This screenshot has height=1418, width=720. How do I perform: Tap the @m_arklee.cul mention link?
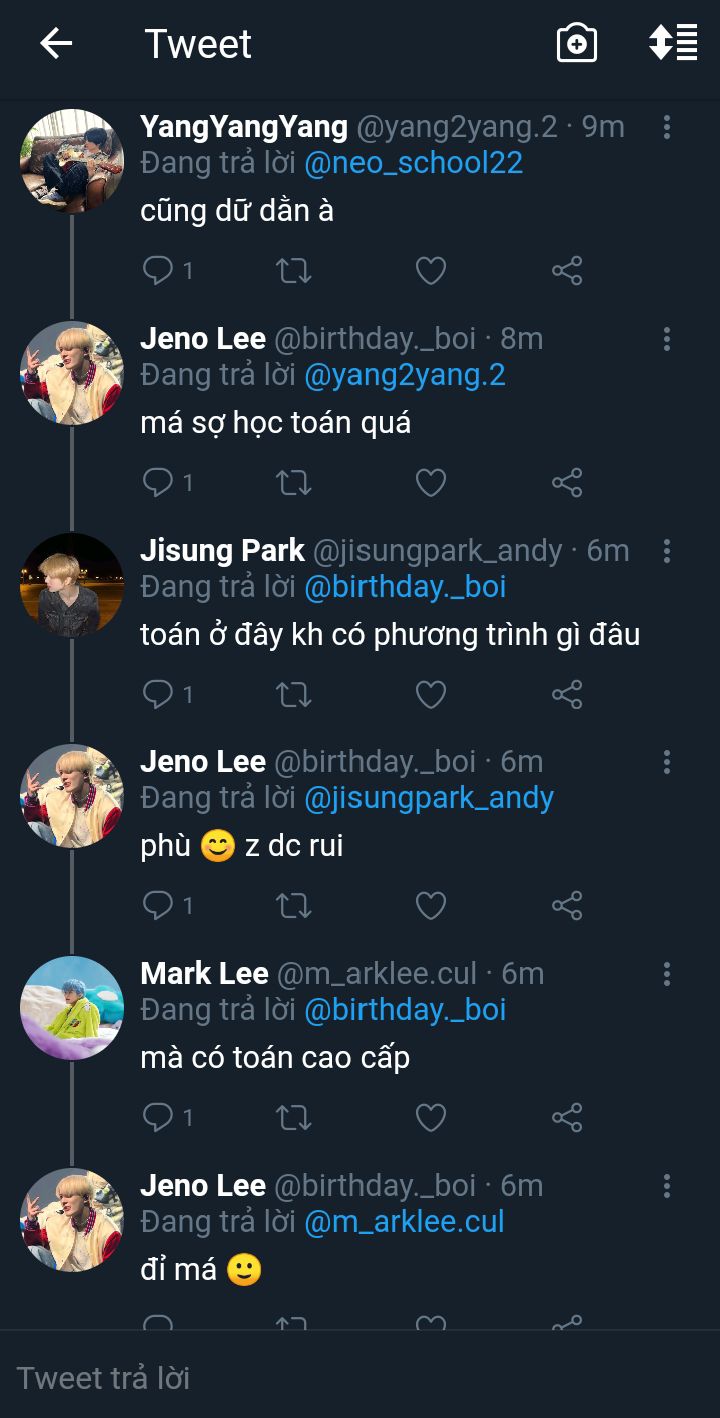404,1221
